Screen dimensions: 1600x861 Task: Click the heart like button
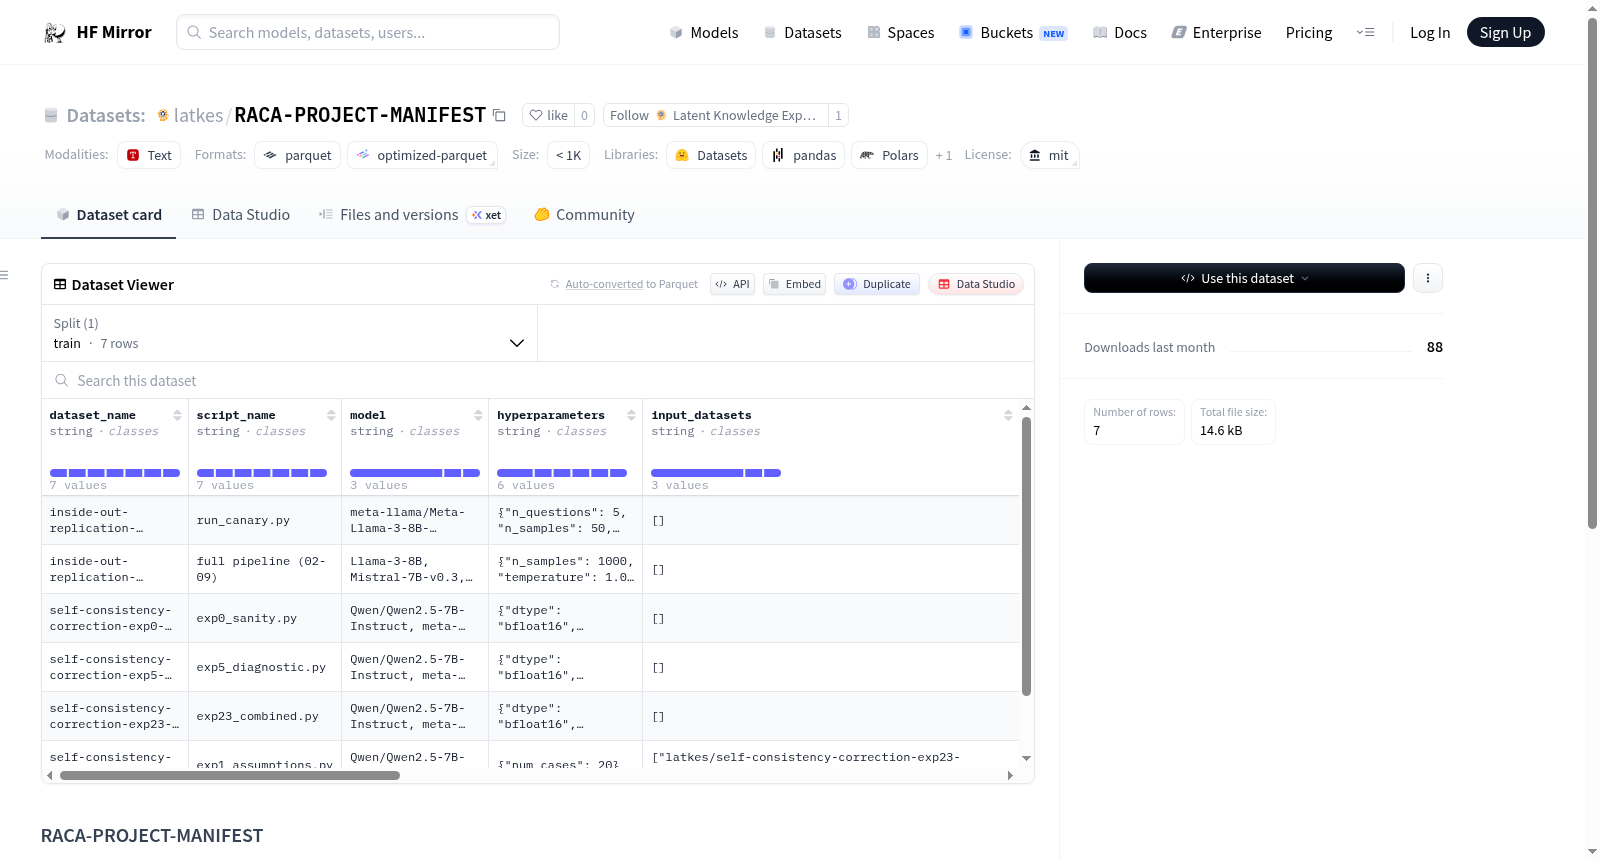pos(548,115)
